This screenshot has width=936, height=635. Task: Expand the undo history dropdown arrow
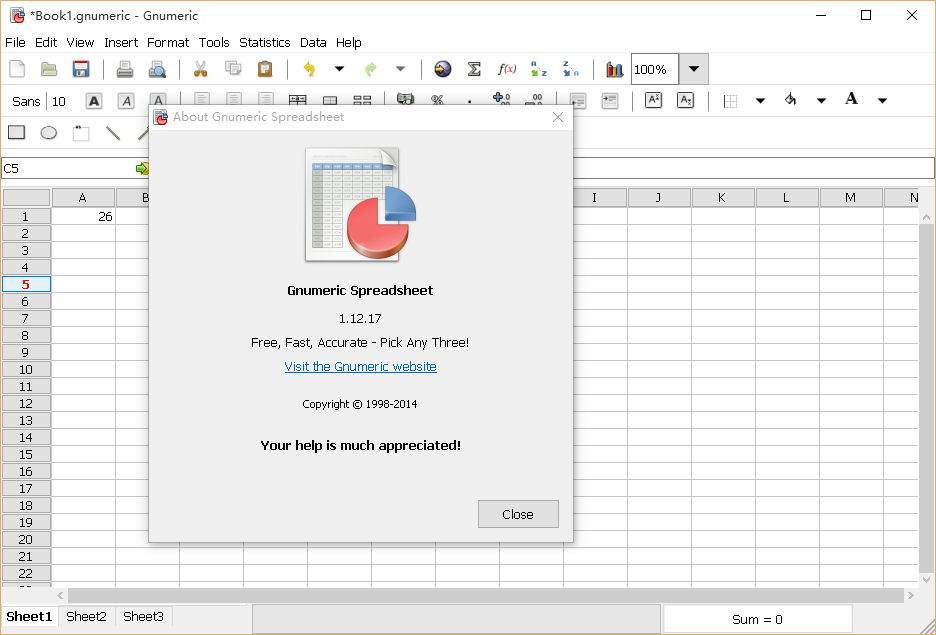(x=339, y=69)
